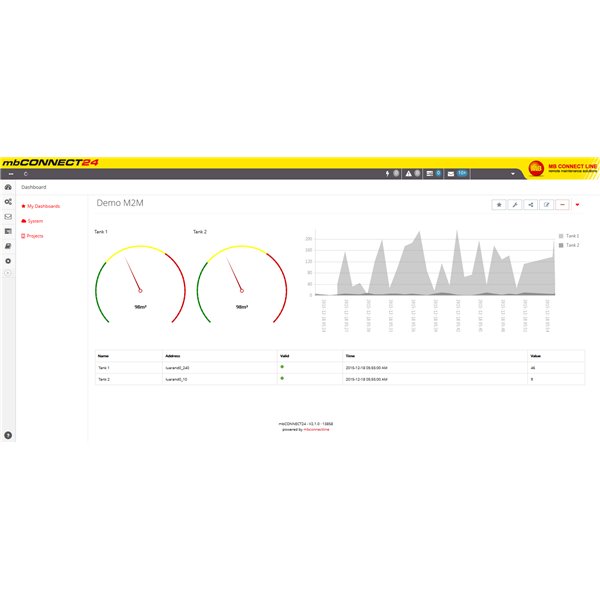Open the help question mark icon

point(8,435)
